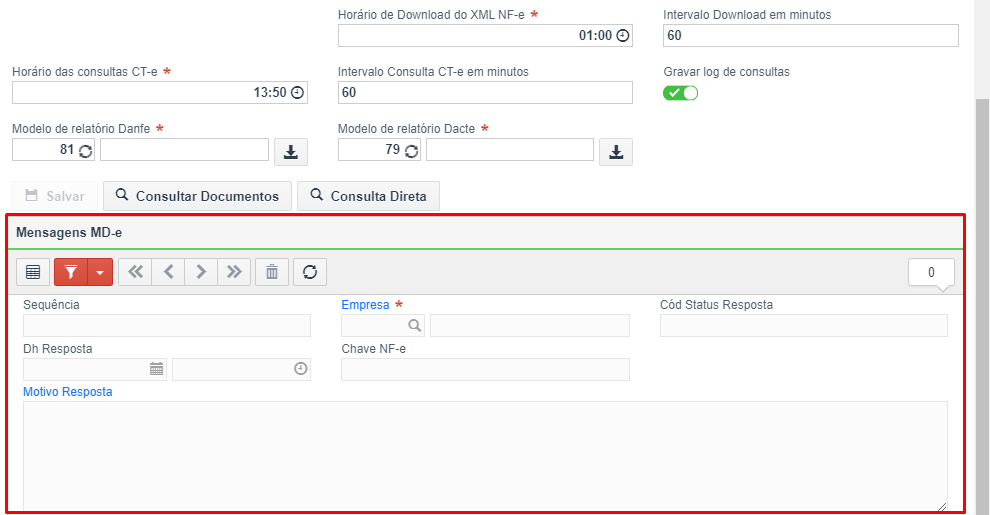Refresh the Mensagens MD-e list
The image size is (990, 515).
point(309,272)
